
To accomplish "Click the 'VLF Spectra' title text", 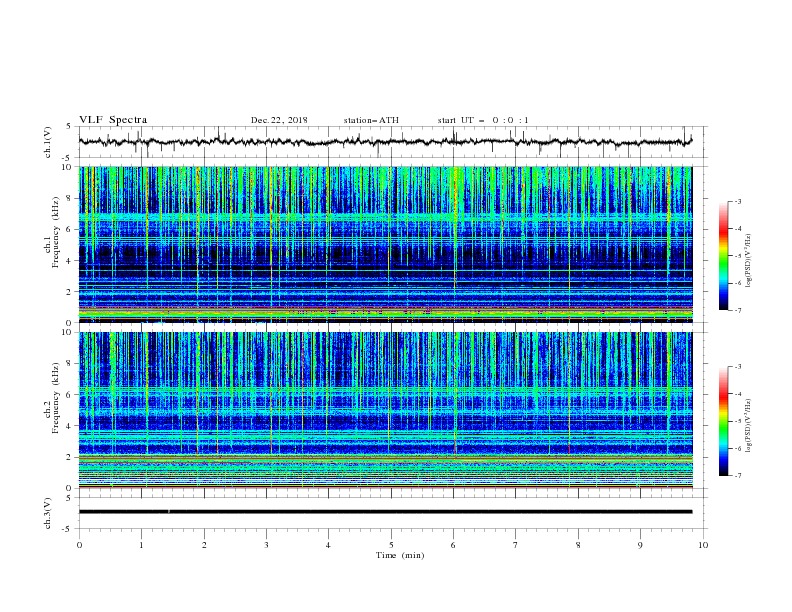I will click(x=113, y=120).
